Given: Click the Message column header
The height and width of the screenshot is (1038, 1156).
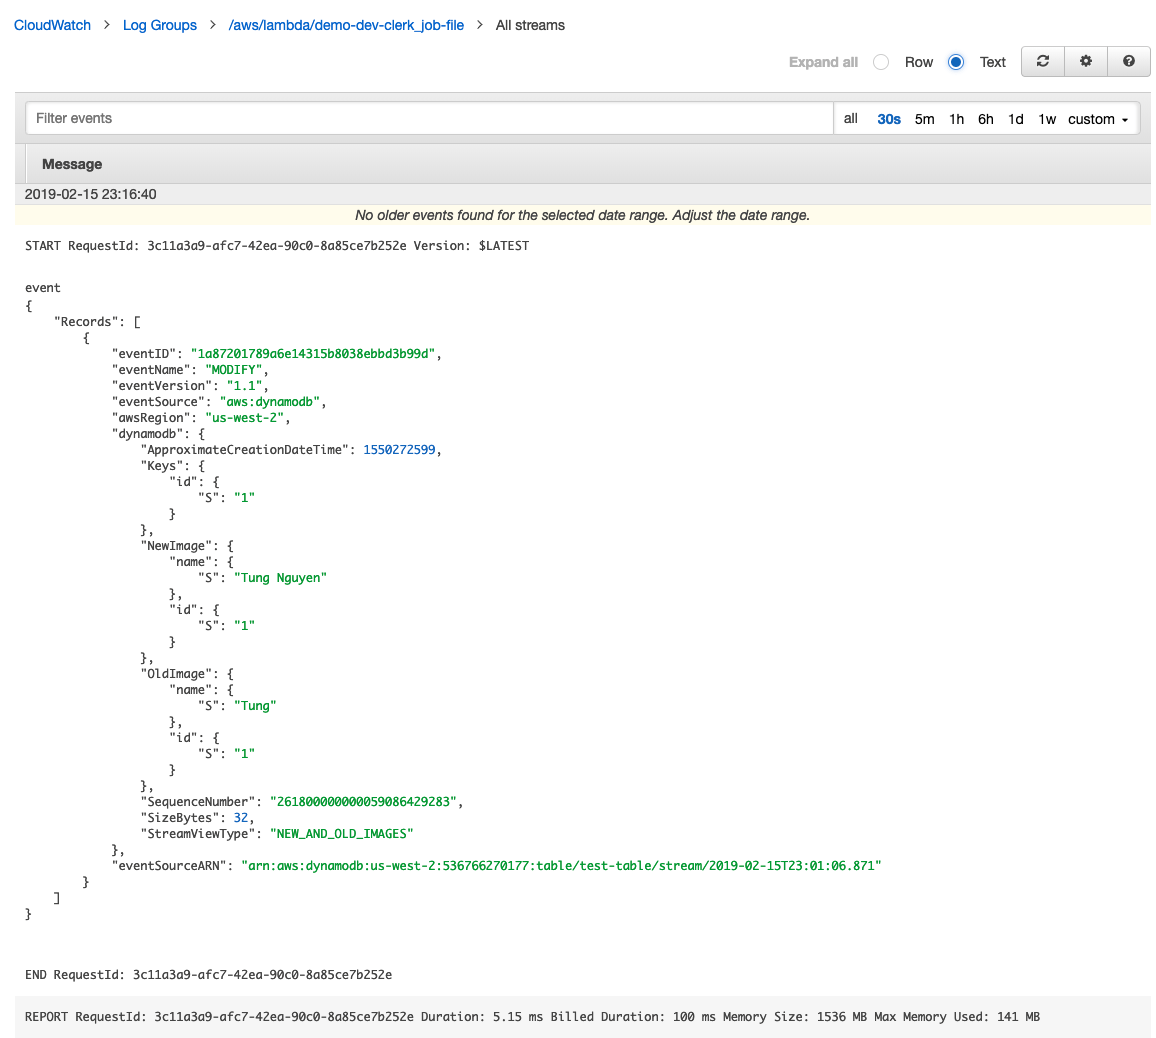Looking at the screenshot, I should pos(72,164).
